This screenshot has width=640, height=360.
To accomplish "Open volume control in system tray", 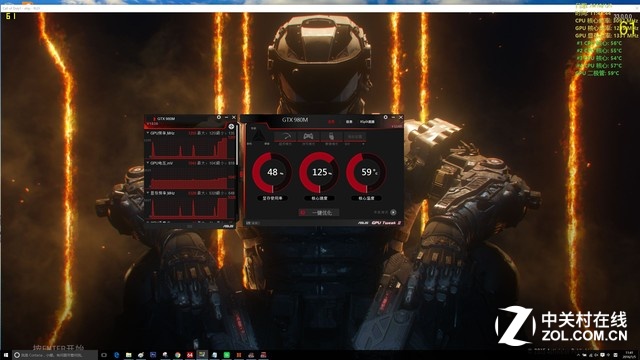I will coord(596,355).
